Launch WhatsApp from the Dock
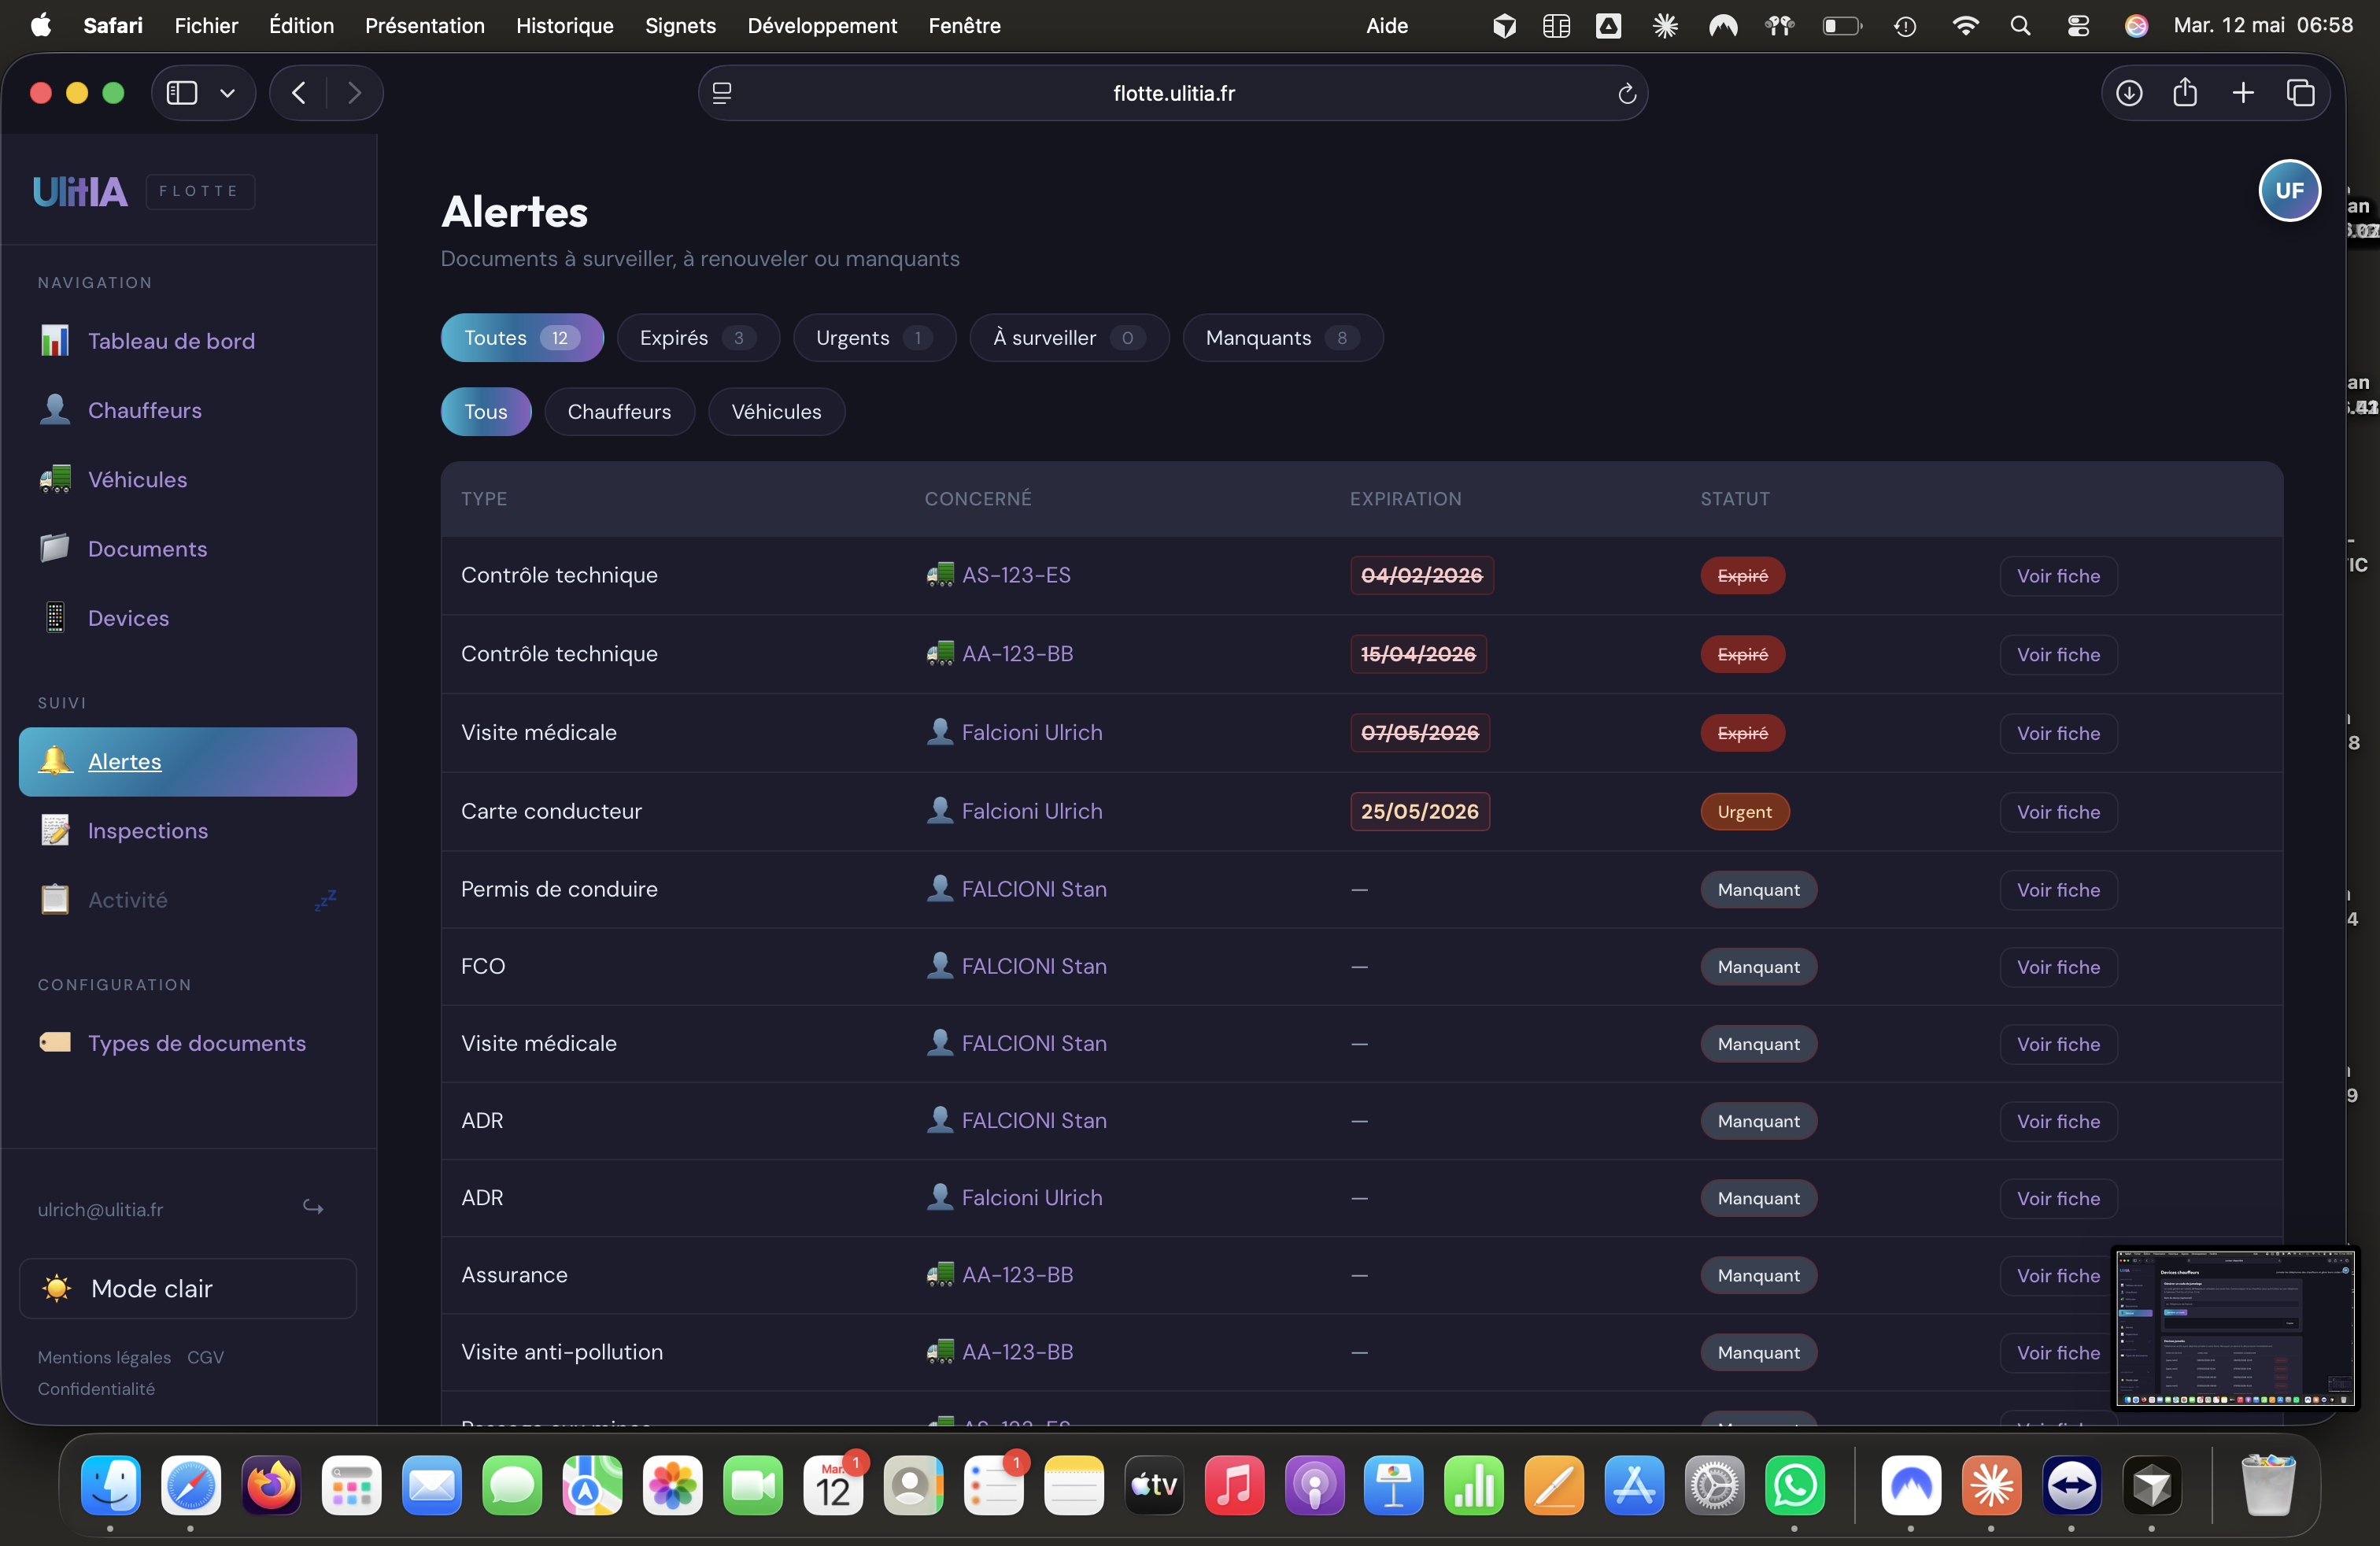This screenshot has height=1546, width=2380. pyautogui.click(x=1794, y=1485)
